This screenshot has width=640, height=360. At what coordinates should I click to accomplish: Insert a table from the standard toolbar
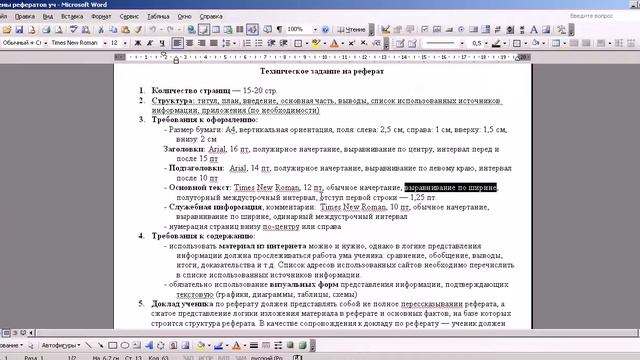coord(216,30)
